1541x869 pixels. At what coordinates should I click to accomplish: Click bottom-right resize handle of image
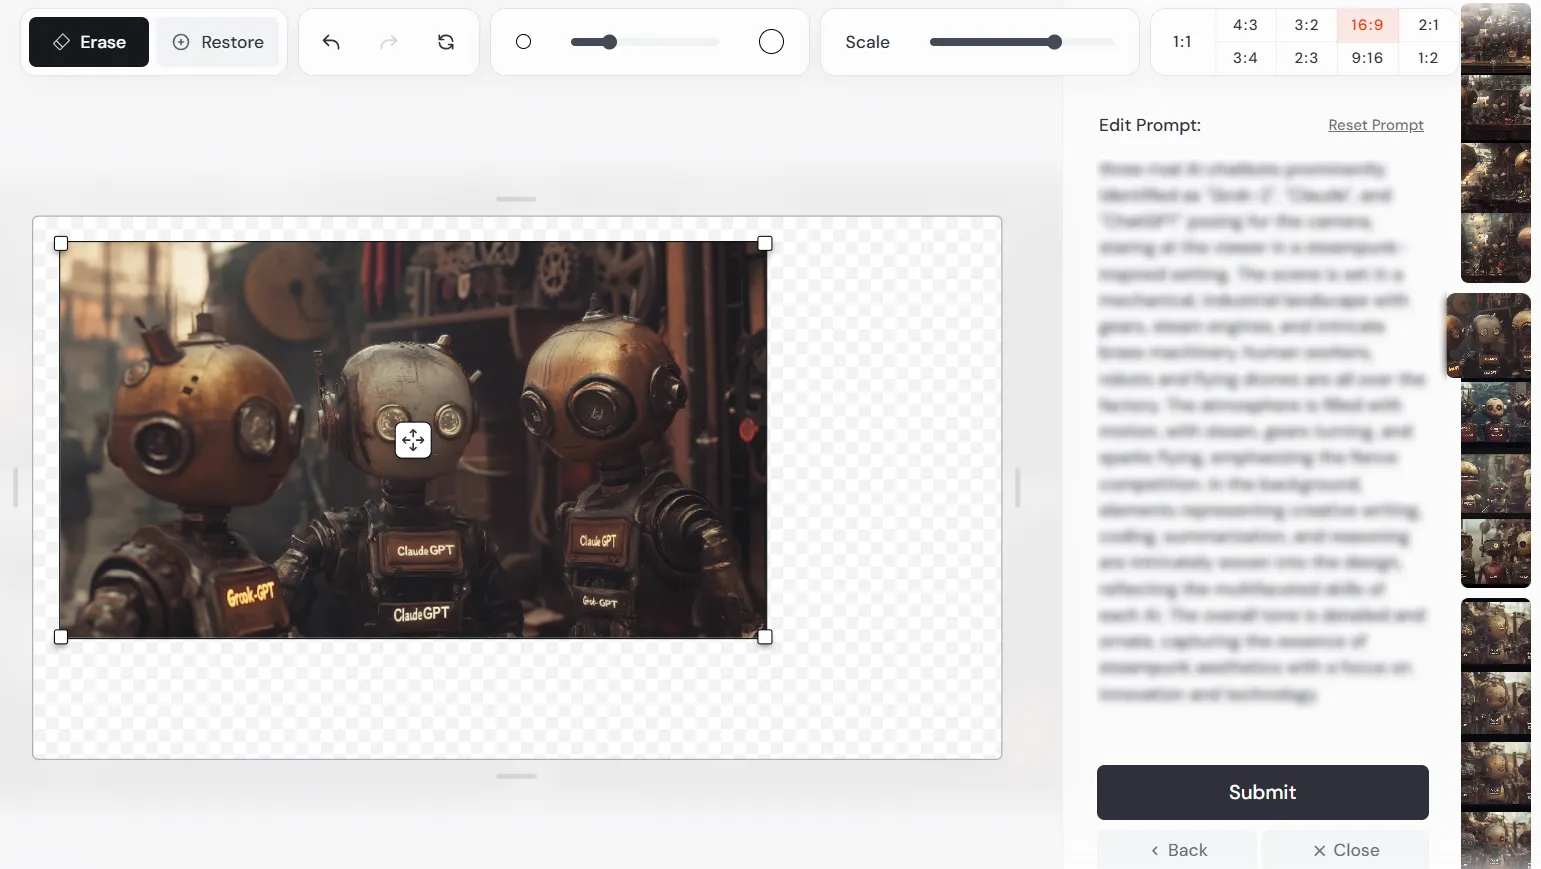(x=765, y=637)
